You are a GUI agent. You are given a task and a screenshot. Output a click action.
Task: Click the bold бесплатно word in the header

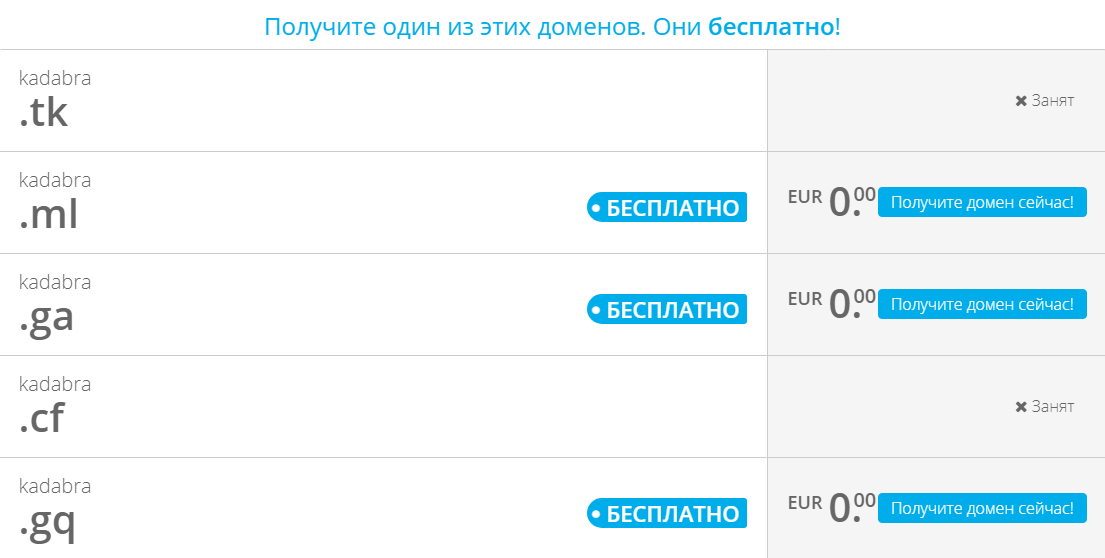(x=771, y=27)
